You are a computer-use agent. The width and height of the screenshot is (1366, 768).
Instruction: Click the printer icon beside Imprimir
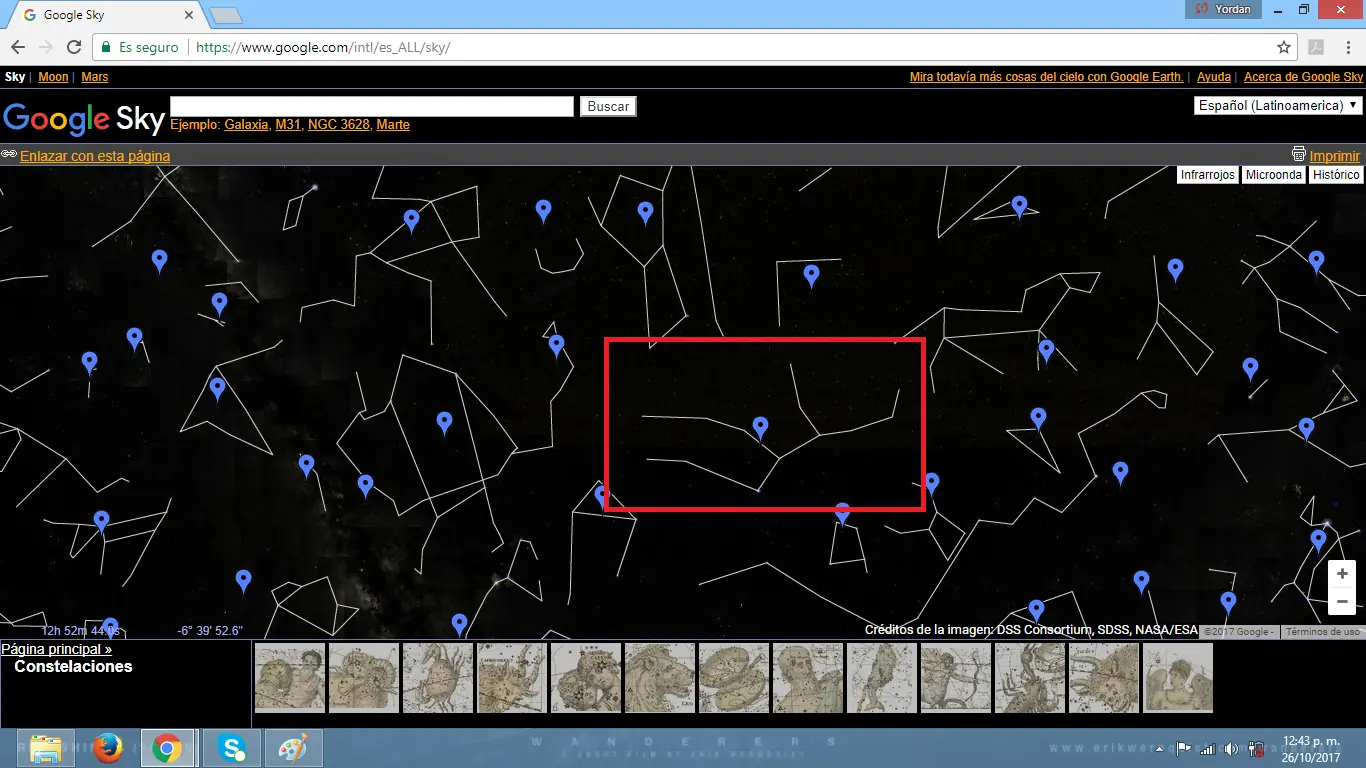coord(1299,155)
